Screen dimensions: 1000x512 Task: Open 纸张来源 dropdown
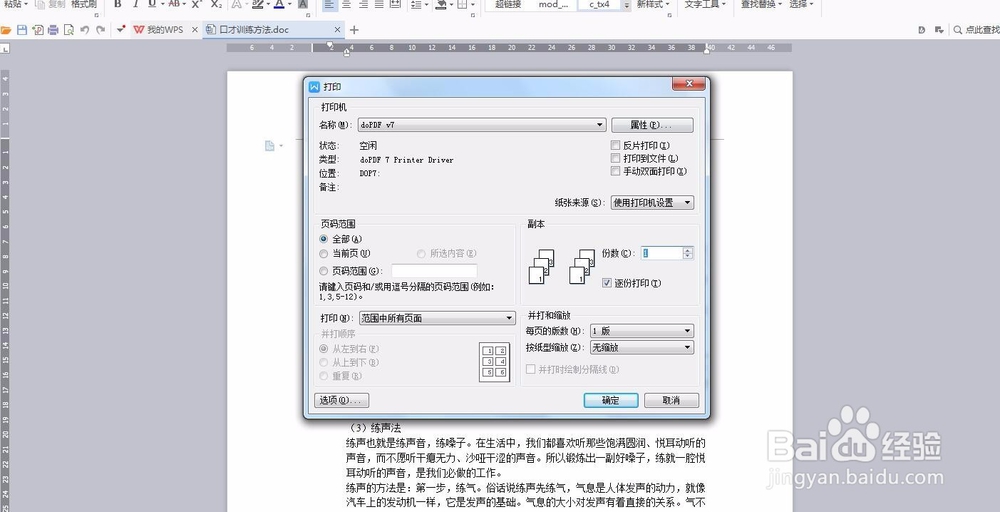(652, 203)
